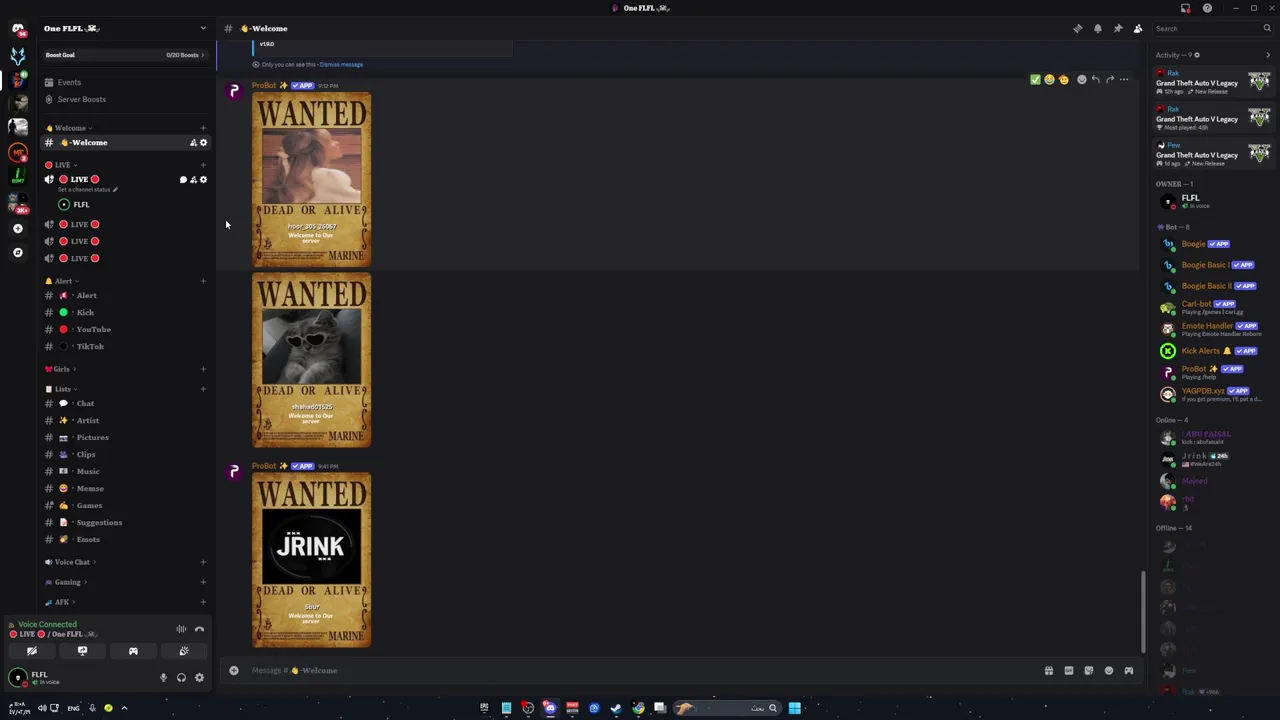Focus the Message #Welcome input field
1280x720 pixels.
[x=640, y=670]
